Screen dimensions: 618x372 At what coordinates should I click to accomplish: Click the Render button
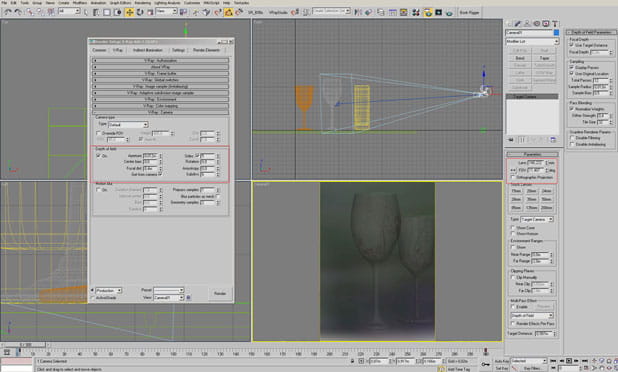[x=220, y=294]
